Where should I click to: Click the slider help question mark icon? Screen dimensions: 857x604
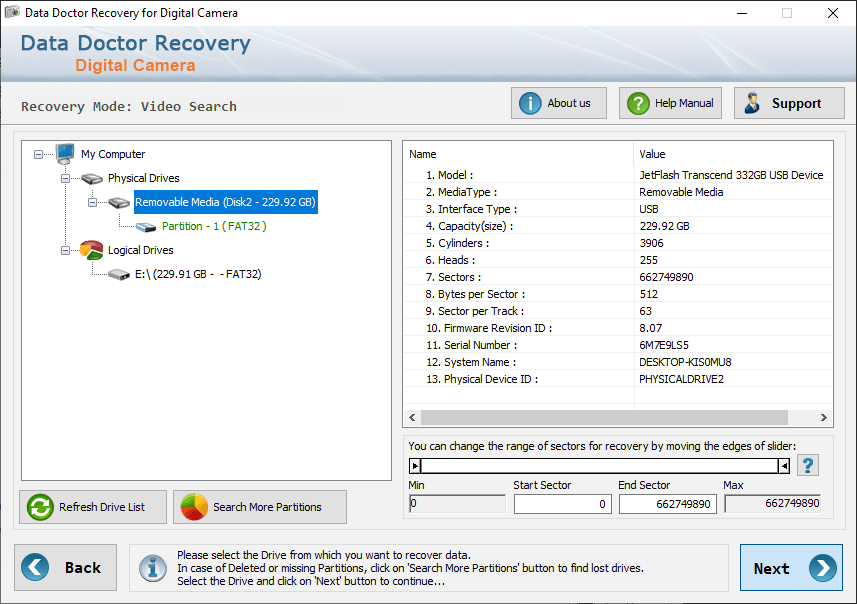coord(808,465)
